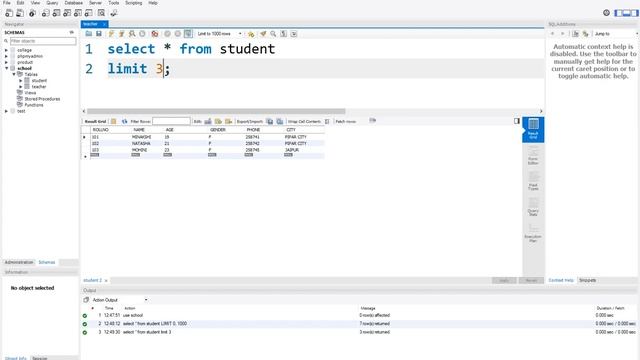640x360 pixels.
Task: Open a script file in the editor
Action: tap(89, 34)
